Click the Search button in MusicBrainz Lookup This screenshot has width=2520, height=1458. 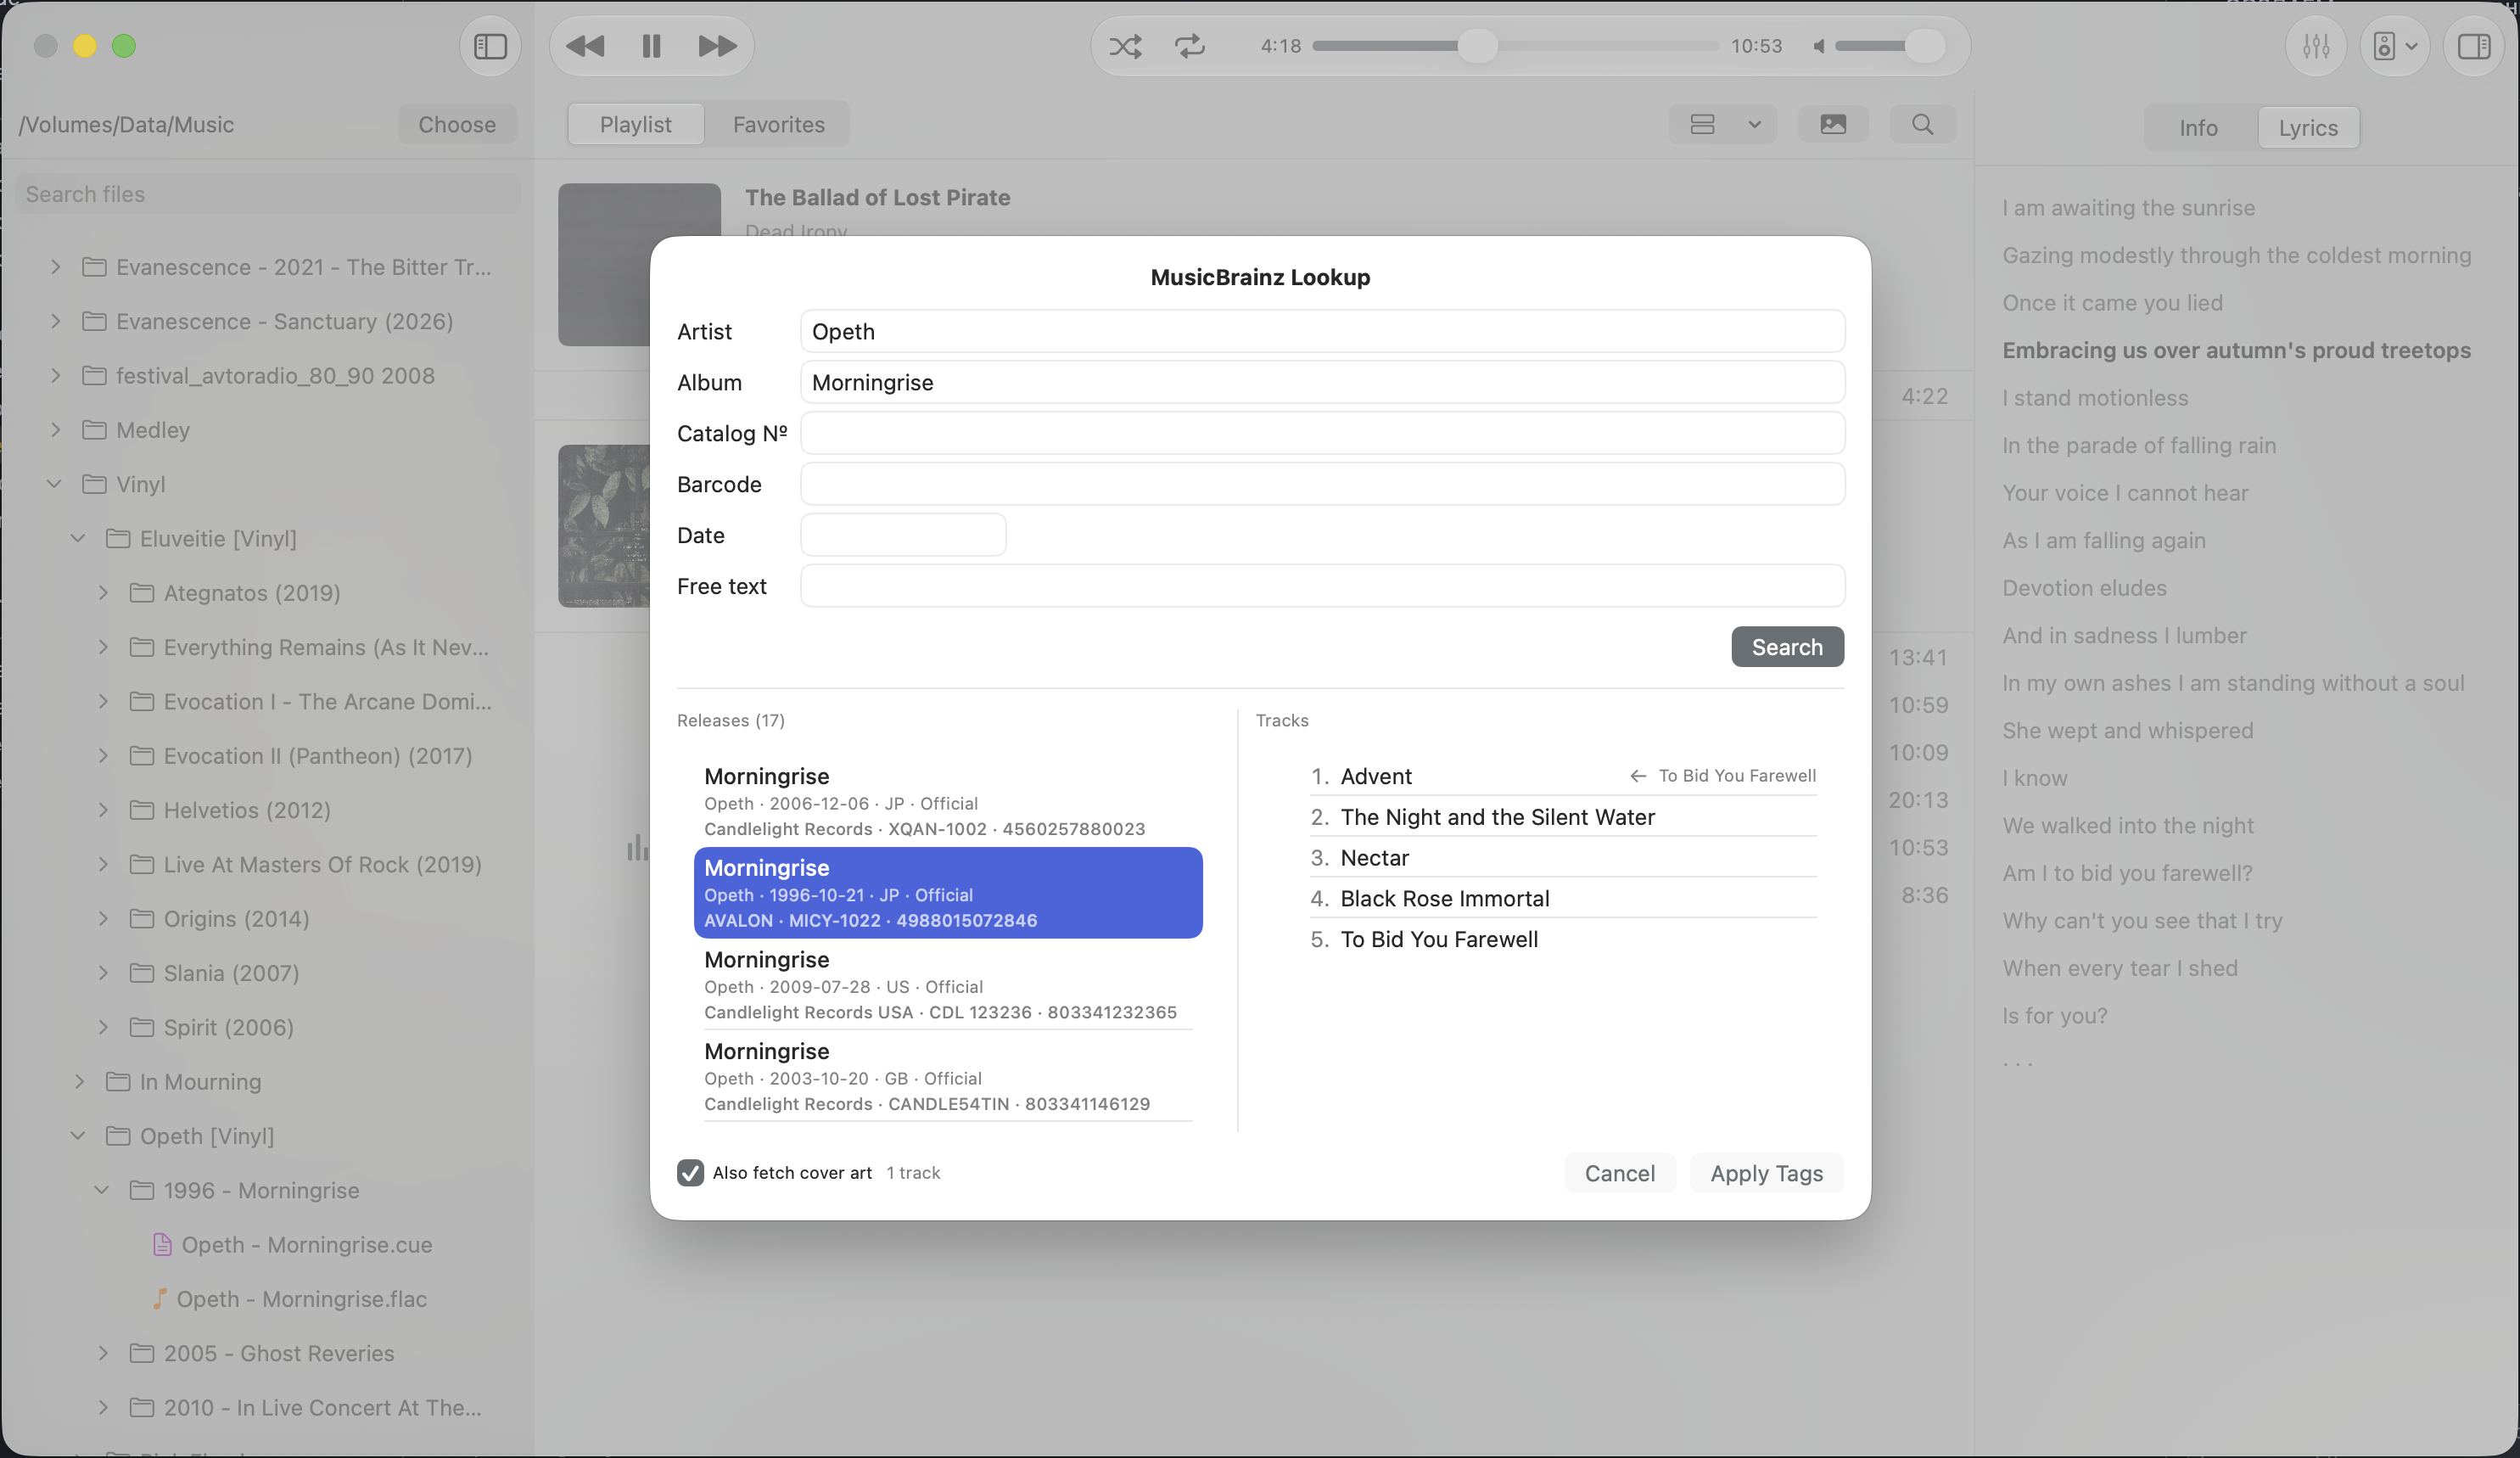[x=1787, y=647]
